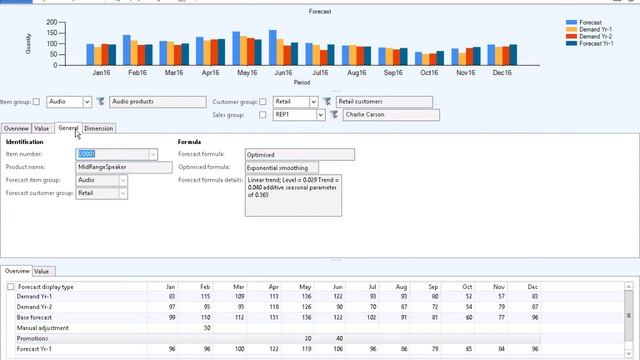Click the Audio products description field
The height and width of the screenshot is (360, 640).
(x=158, y=102)
